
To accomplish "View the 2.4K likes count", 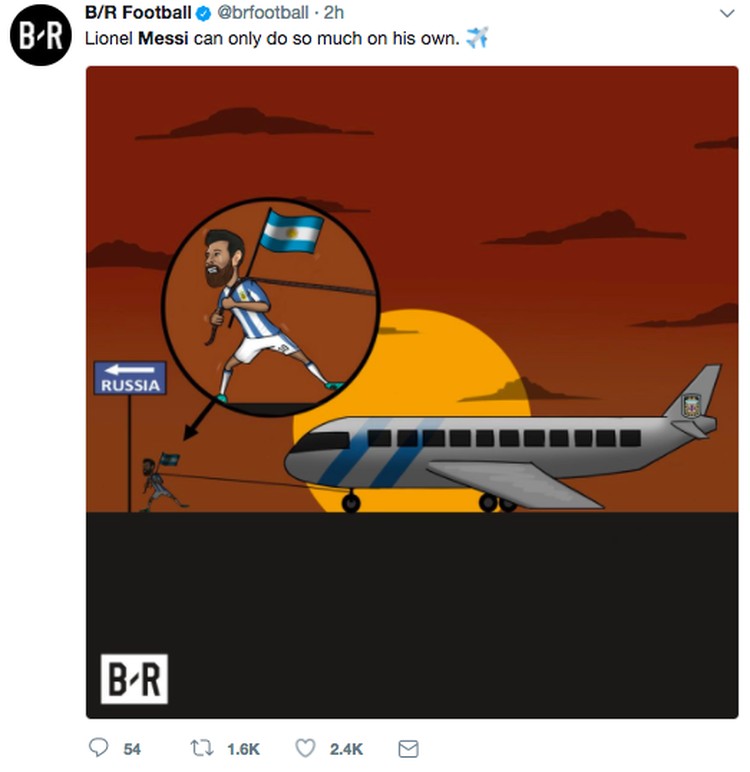I will tap(346, 749).
